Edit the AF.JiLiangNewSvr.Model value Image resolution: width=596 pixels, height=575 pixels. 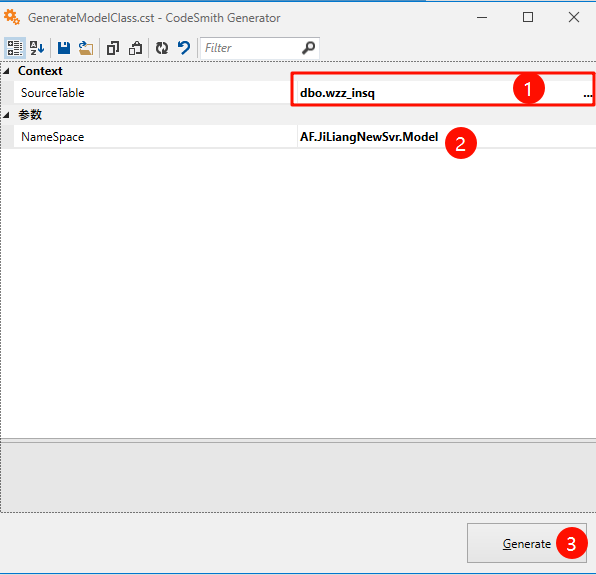pos(369,137)
